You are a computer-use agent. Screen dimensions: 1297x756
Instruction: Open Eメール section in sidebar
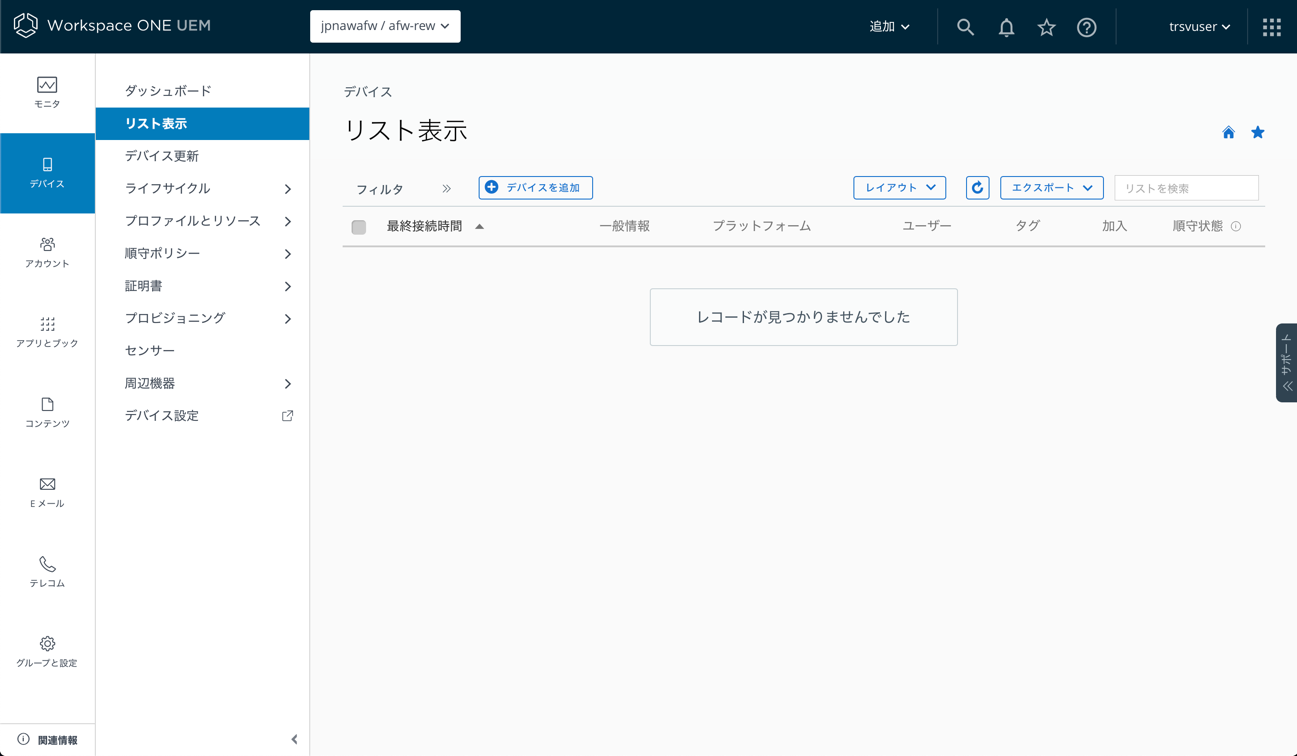point(47,493)
